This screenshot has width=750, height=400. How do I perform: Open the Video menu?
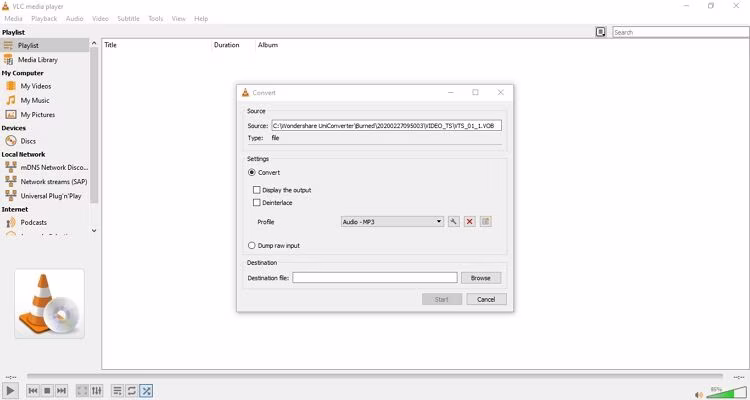[100, 19]
